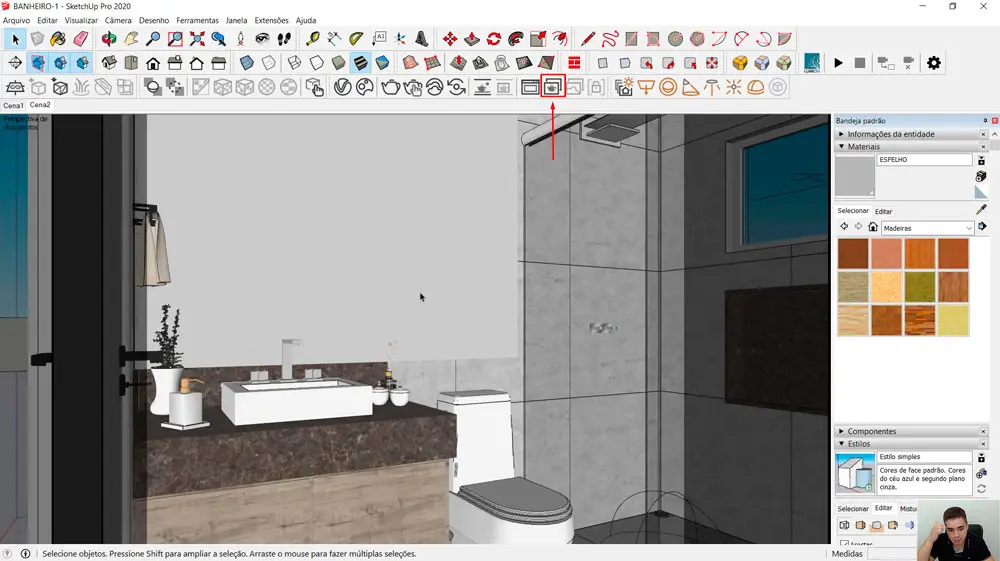Go to home materials in model
This screenshot has height=561, width=1000.
pos(873,227)
